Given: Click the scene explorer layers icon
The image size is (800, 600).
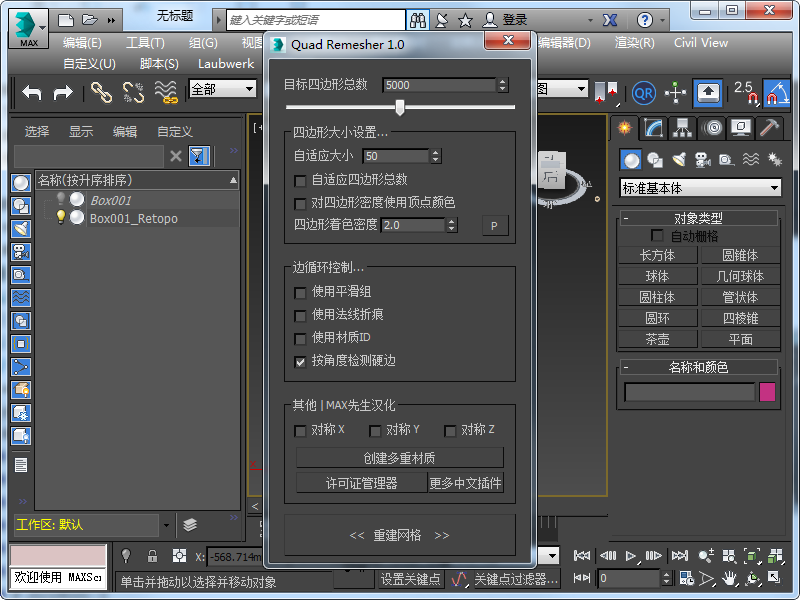Looking at the screenshot, I should click(190, 524).
